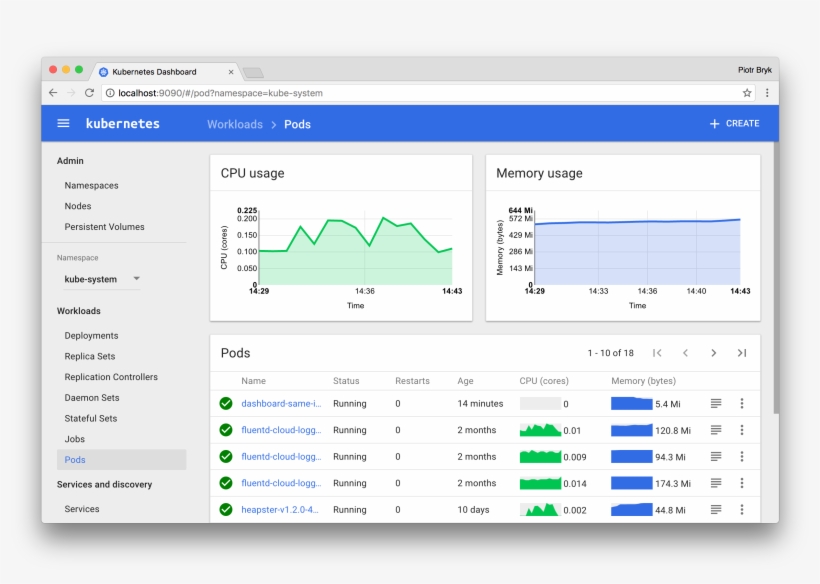Open a new browser tab
820x584 pixels.
[x=254, y=73]
